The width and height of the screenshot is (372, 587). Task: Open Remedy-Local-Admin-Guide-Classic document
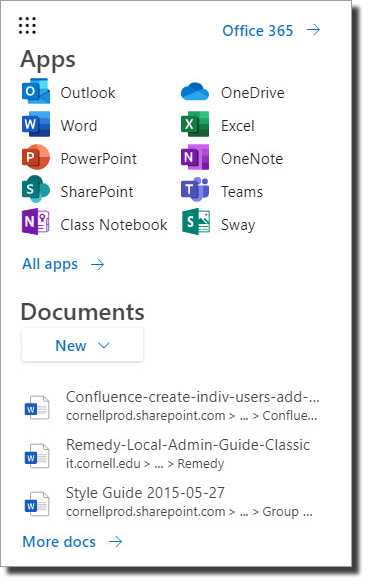tap(188, 445)
